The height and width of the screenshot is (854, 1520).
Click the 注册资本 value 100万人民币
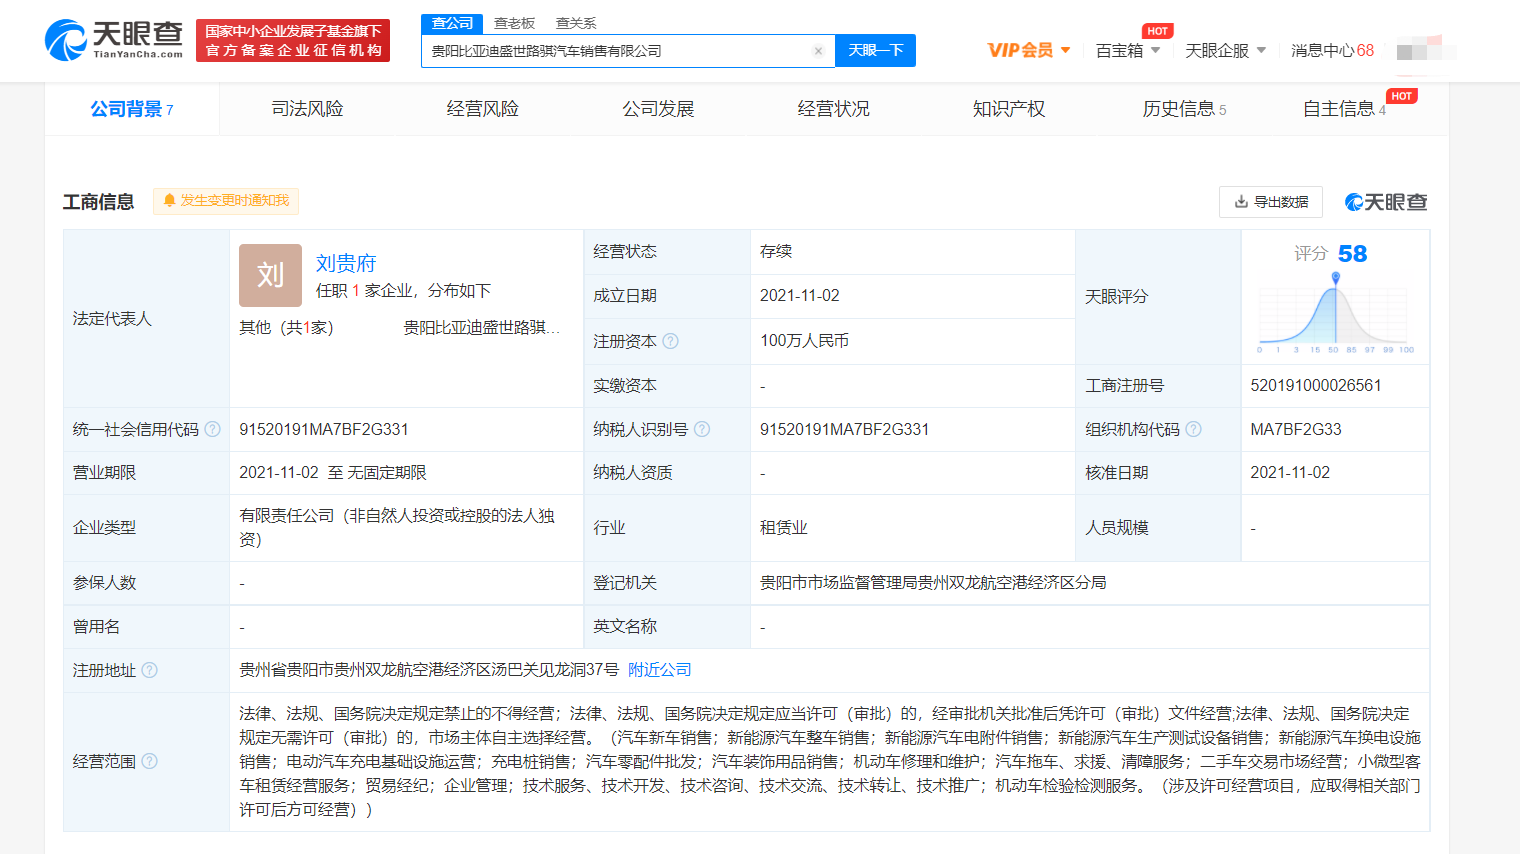click(804, 341)
